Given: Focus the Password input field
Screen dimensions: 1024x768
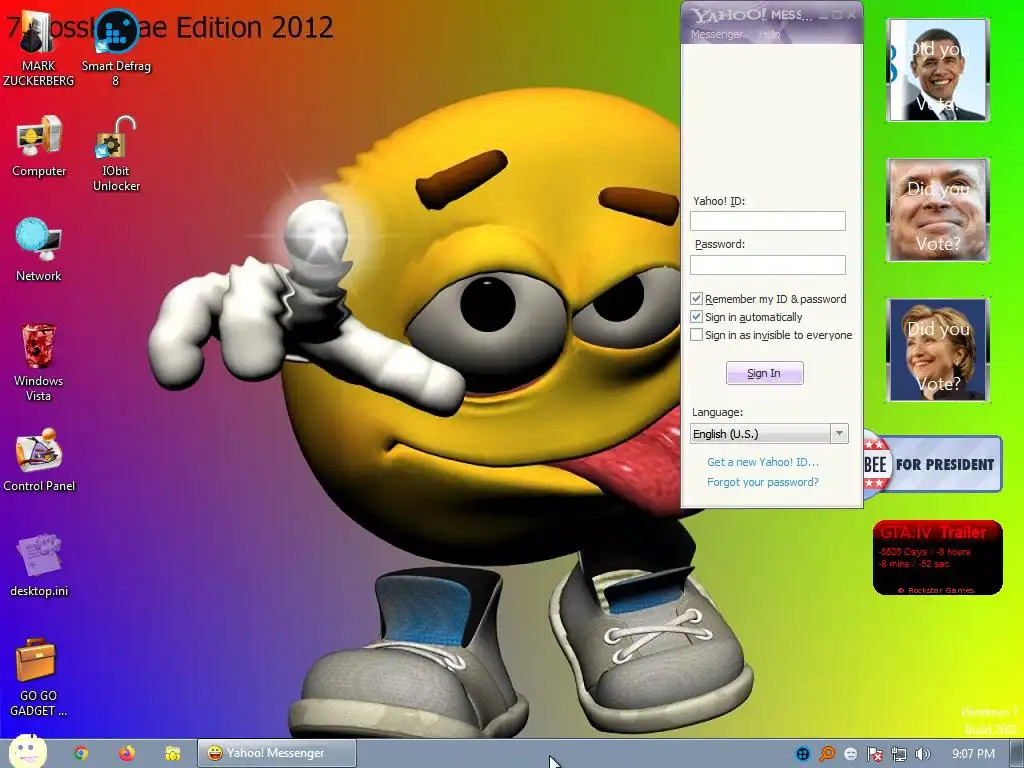Looking at the screenshot, I should pyautogui.click(x=767, y=264).
